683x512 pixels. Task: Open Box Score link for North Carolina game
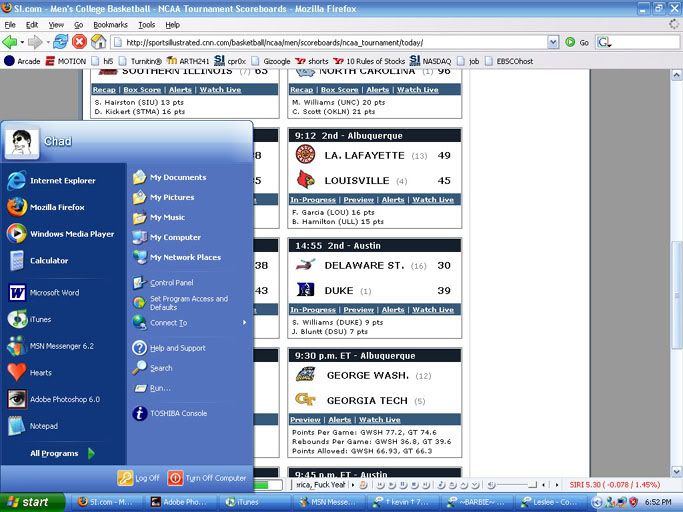coord(339,89)
